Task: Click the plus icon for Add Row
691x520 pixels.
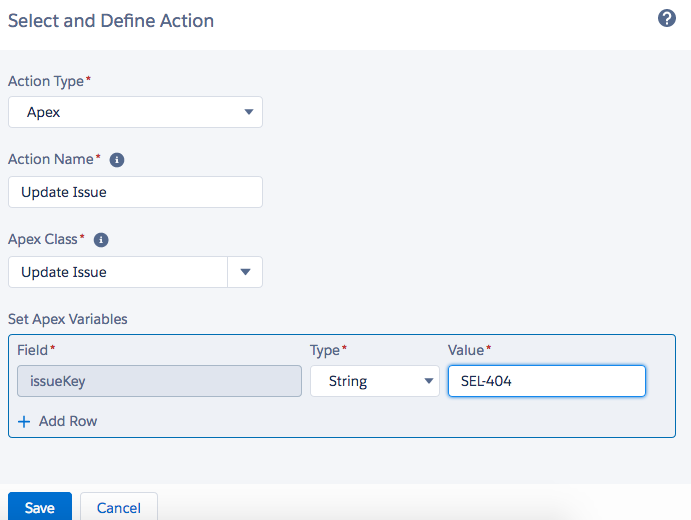Action: click(24, 421)
